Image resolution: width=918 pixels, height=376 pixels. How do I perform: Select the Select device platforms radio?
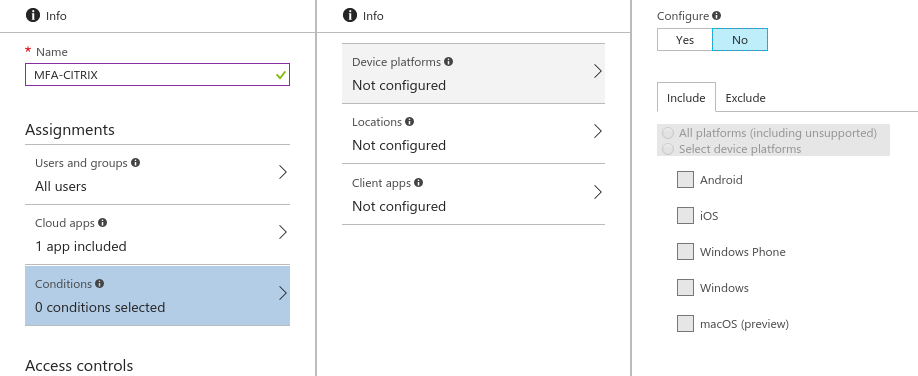[668, 149]
